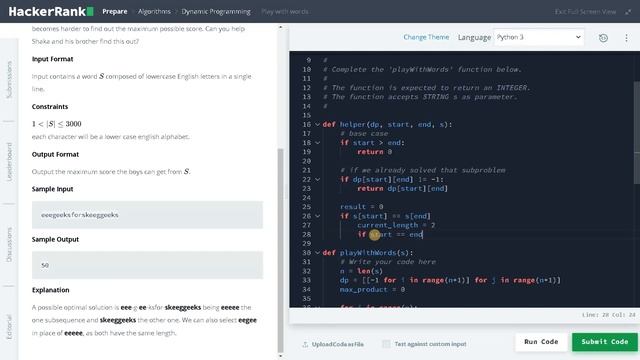This screenshot has width=640, height=360.
Task: Click the Constraints heading
Action: 50,107
